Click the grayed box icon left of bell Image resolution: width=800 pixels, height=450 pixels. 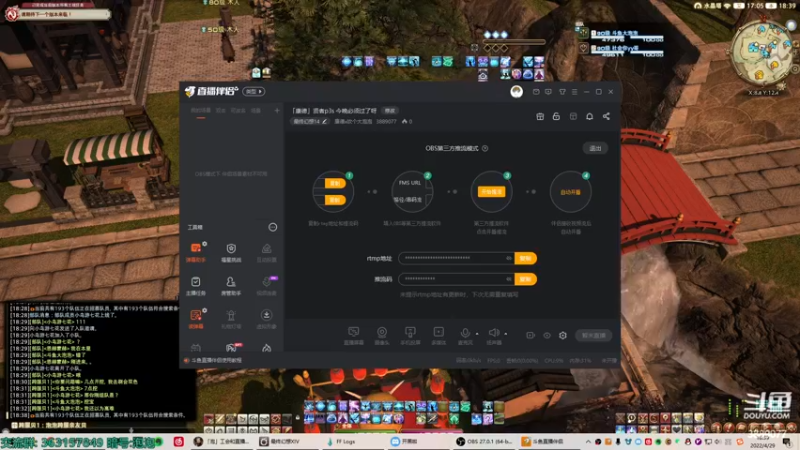573,116
